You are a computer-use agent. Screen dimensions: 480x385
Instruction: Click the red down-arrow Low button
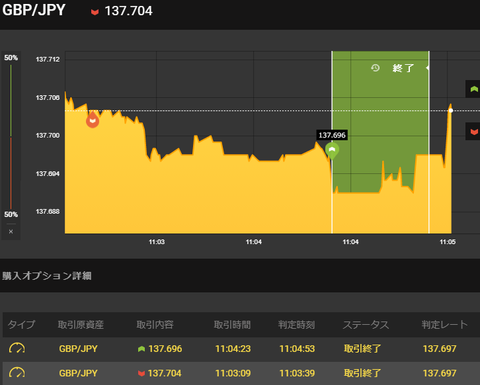coord(473,132)
